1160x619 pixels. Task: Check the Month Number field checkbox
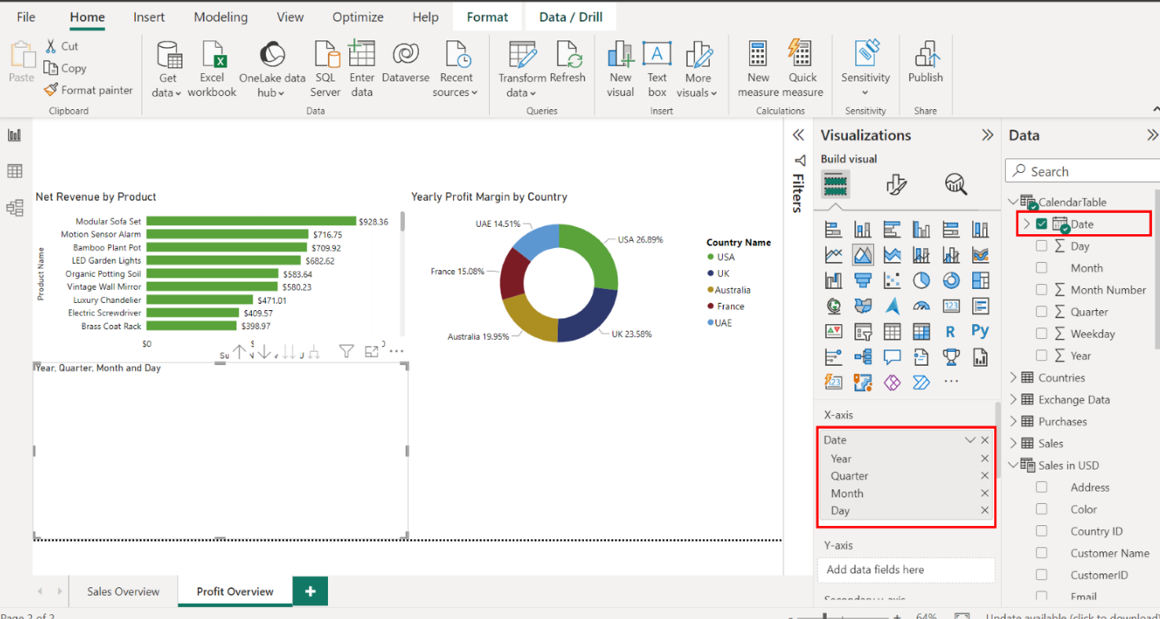1042,290
